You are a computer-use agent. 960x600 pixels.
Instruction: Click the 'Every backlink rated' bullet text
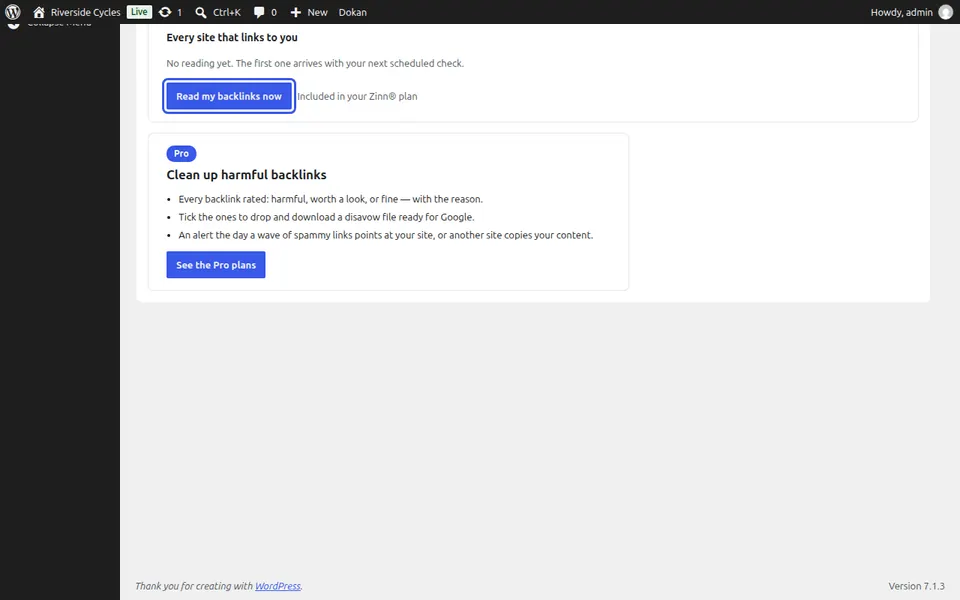click(x=331, y=199)
